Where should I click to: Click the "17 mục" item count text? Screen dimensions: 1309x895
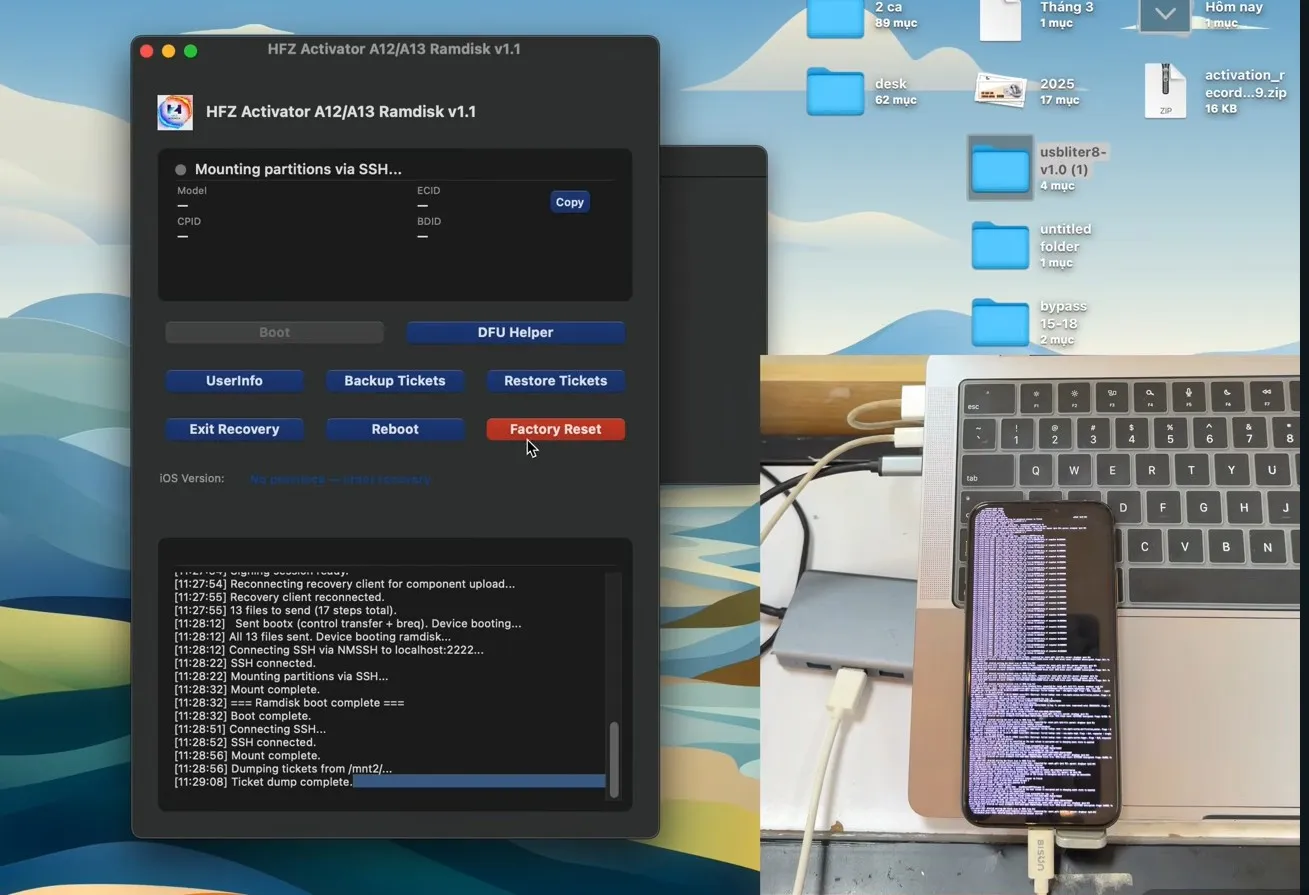point(1059,100)
